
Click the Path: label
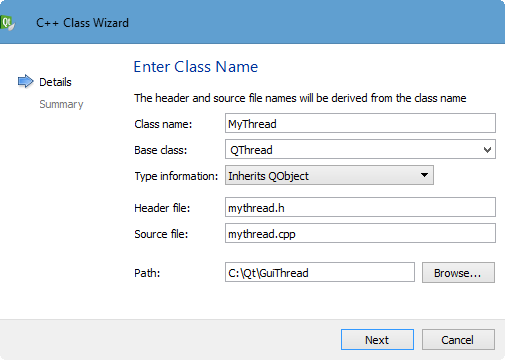pyautogui.click(x=147, y=273)
